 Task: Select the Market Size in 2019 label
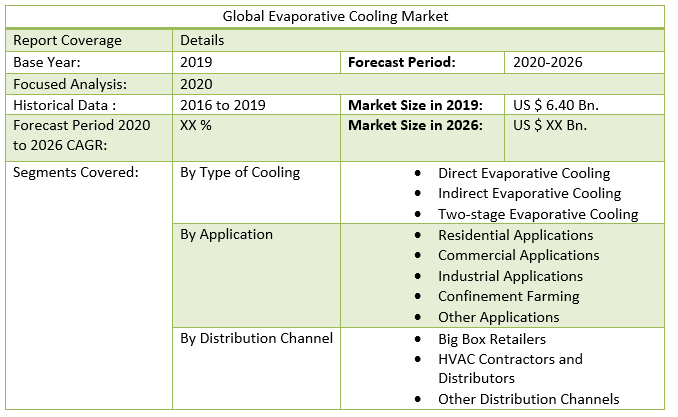click(x=415, y=105)
